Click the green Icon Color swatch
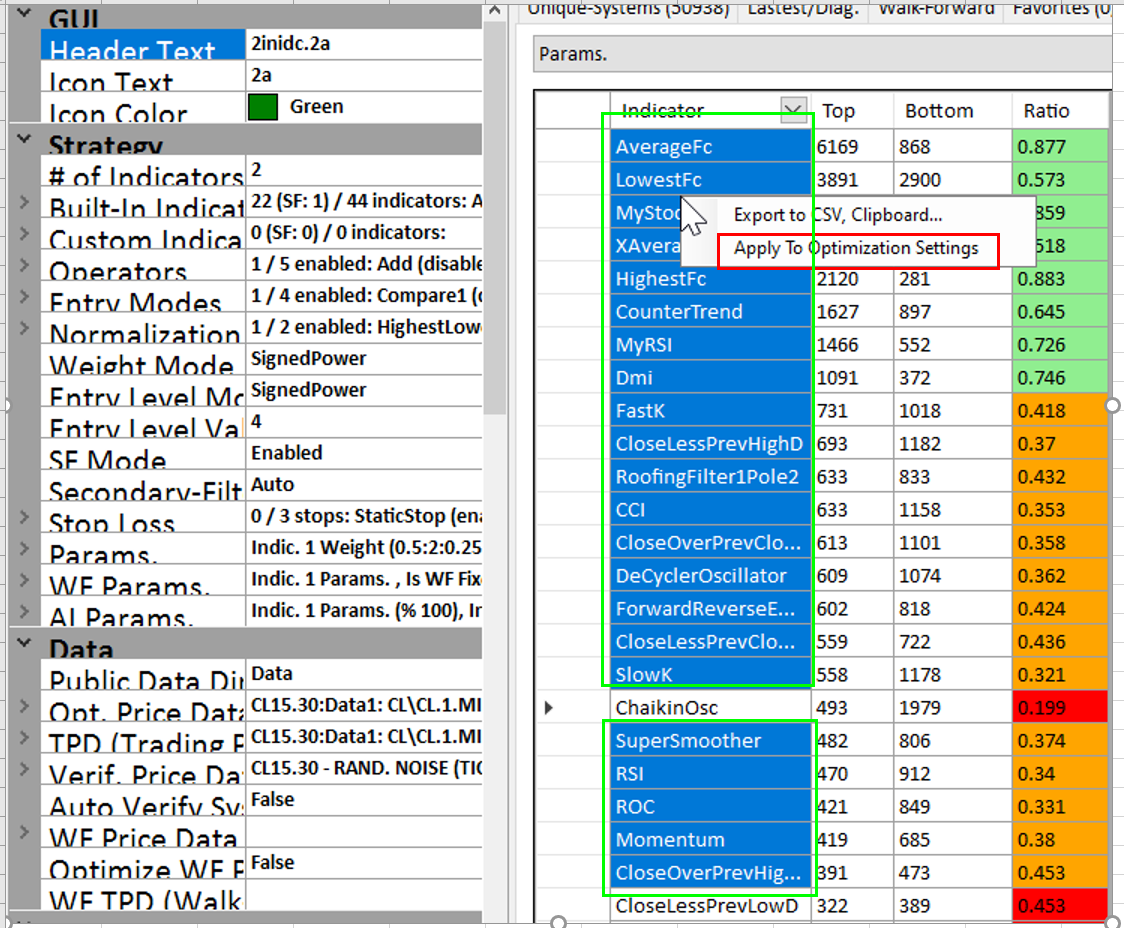This screenshot has height=928, width=1124. pos(262,107)
